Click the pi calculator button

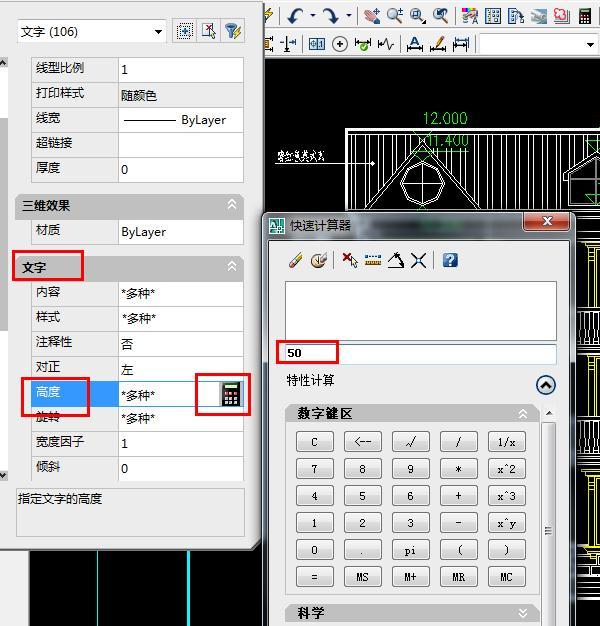[410, 550]
